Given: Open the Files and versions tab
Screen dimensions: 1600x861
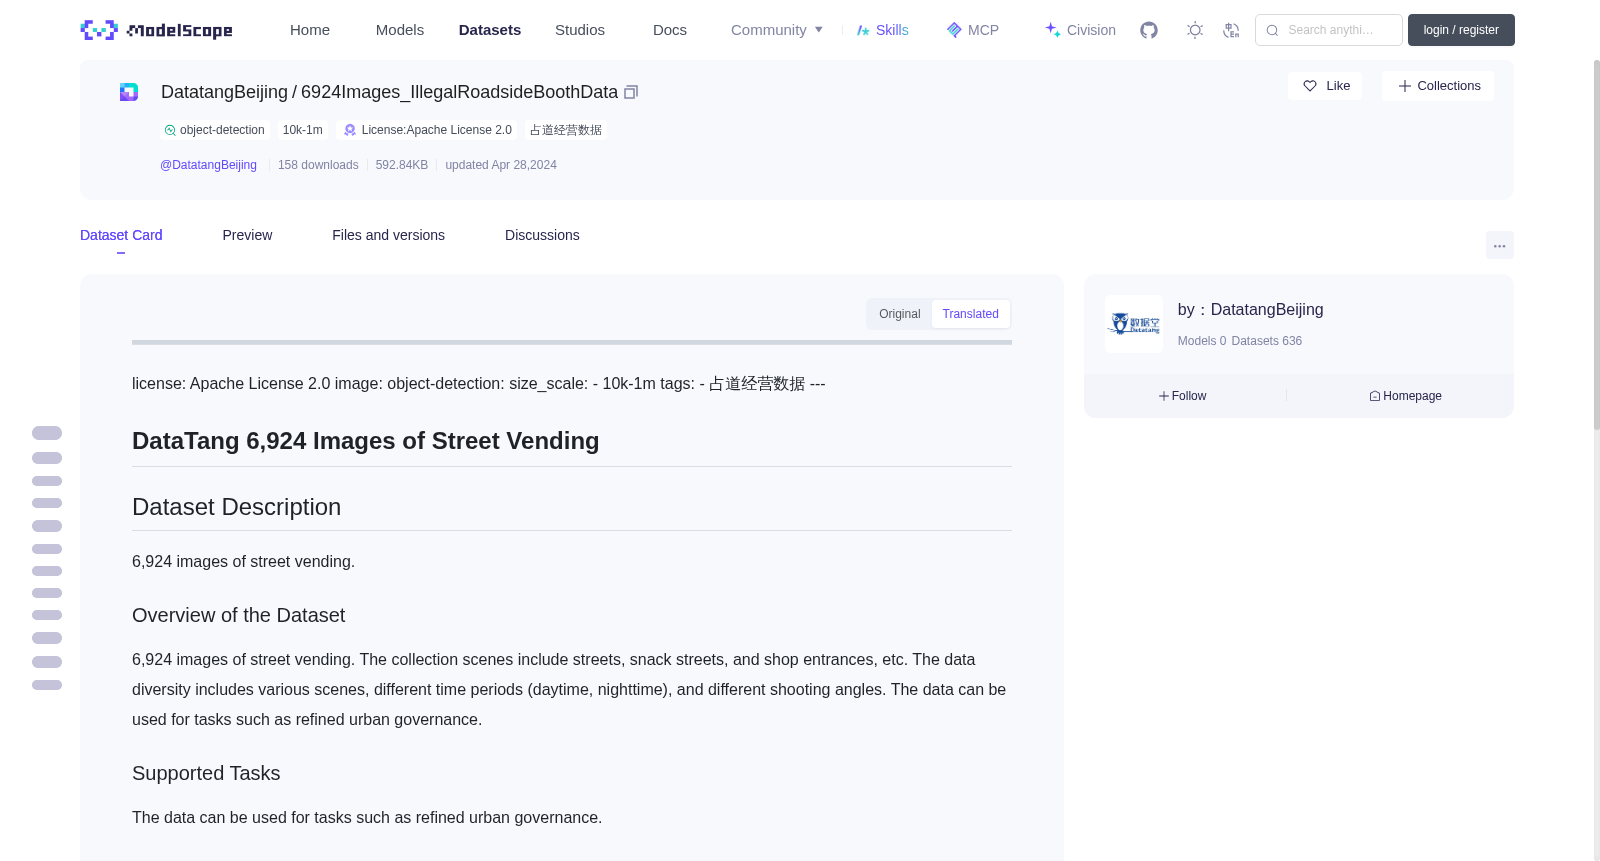Looking at the screenshot, I should tap(388, 235).
